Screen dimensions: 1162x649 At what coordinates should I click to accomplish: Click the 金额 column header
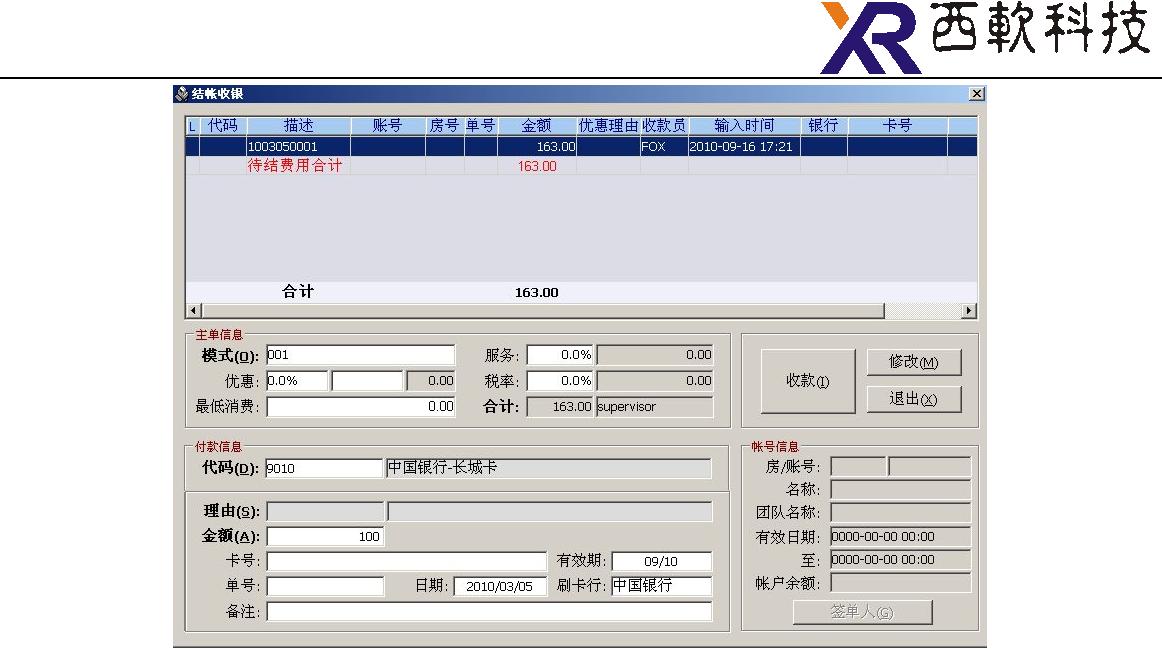click(x=537, y=126)
